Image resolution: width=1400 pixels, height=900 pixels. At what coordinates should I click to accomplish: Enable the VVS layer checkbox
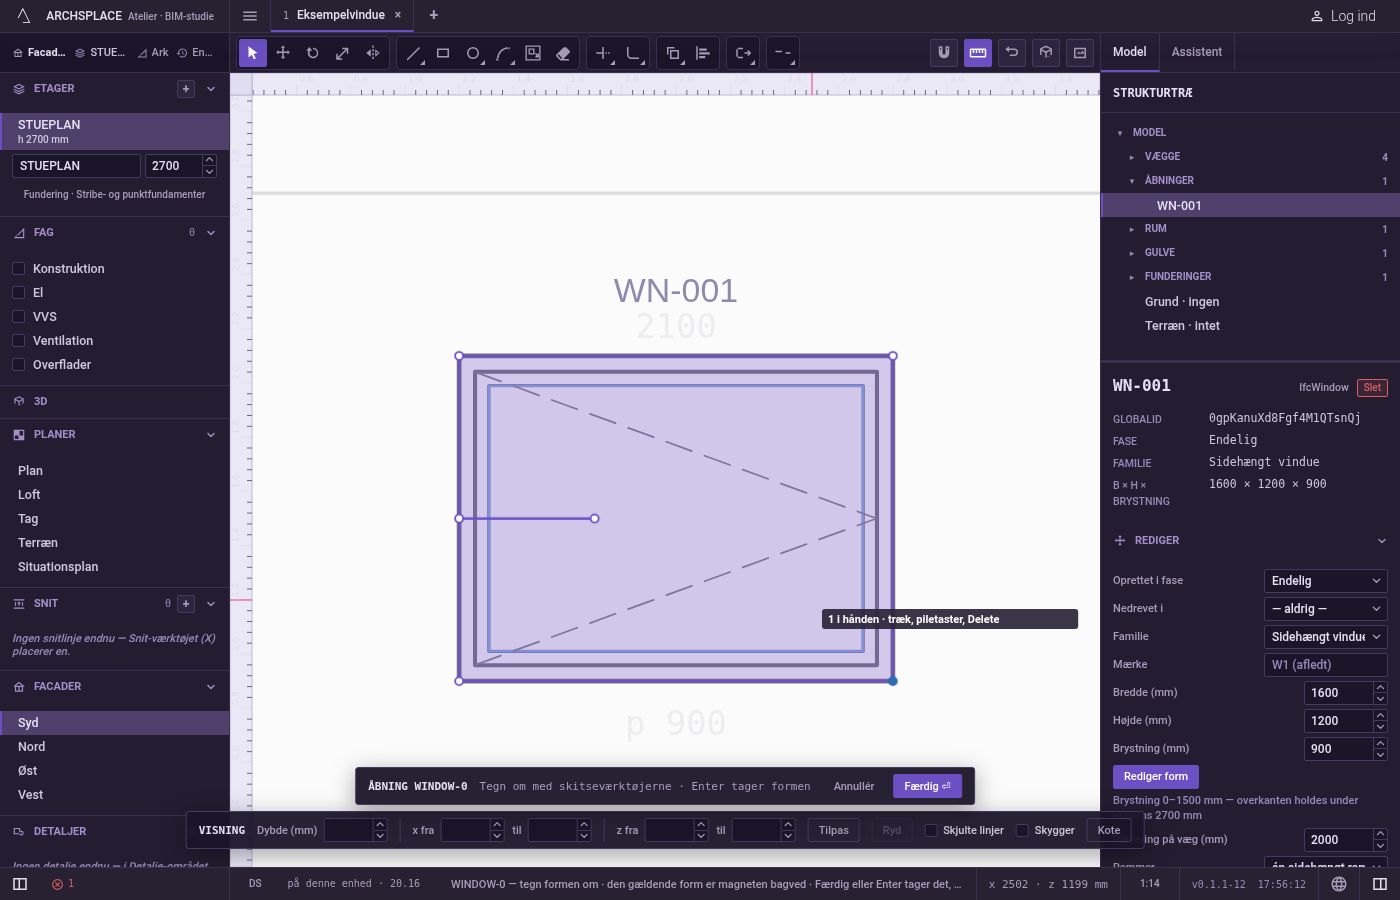coord(18,316)
